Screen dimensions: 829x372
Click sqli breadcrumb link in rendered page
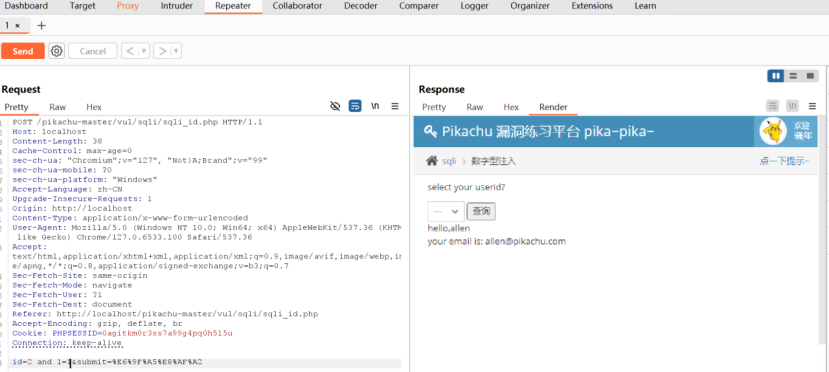449,161
